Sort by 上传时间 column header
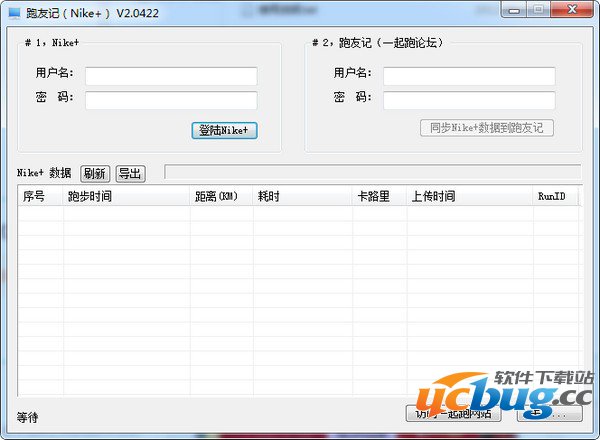600x440 pixels. coord(470,196)
